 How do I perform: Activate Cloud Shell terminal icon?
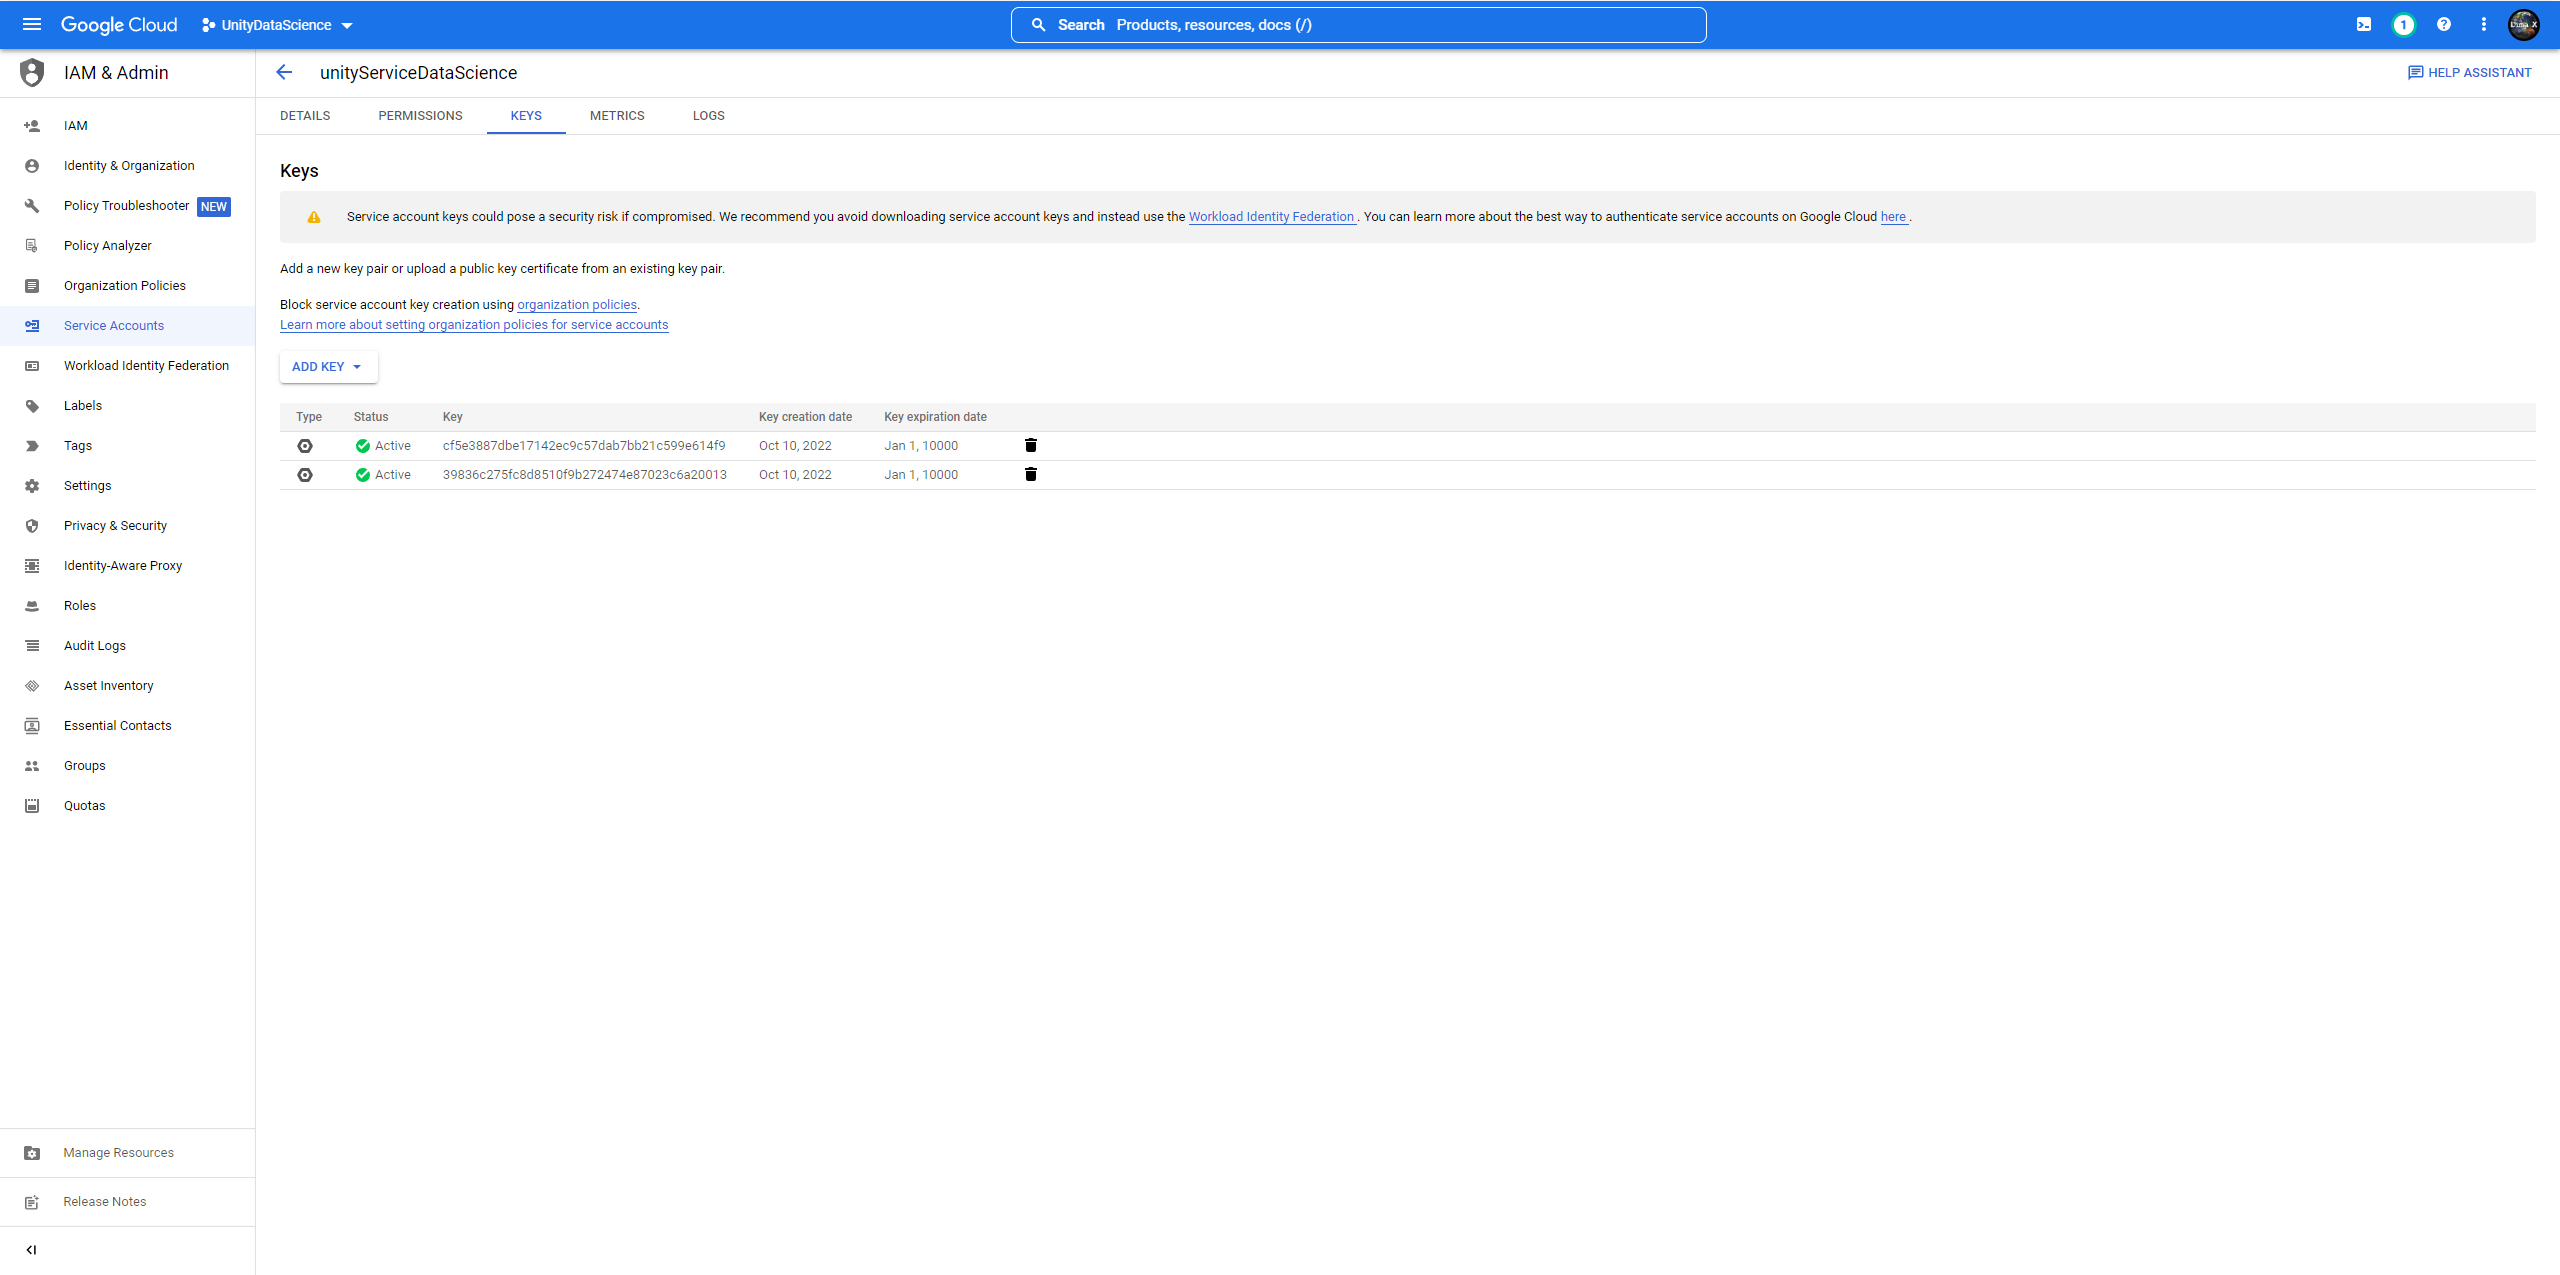pos(2363,24)
